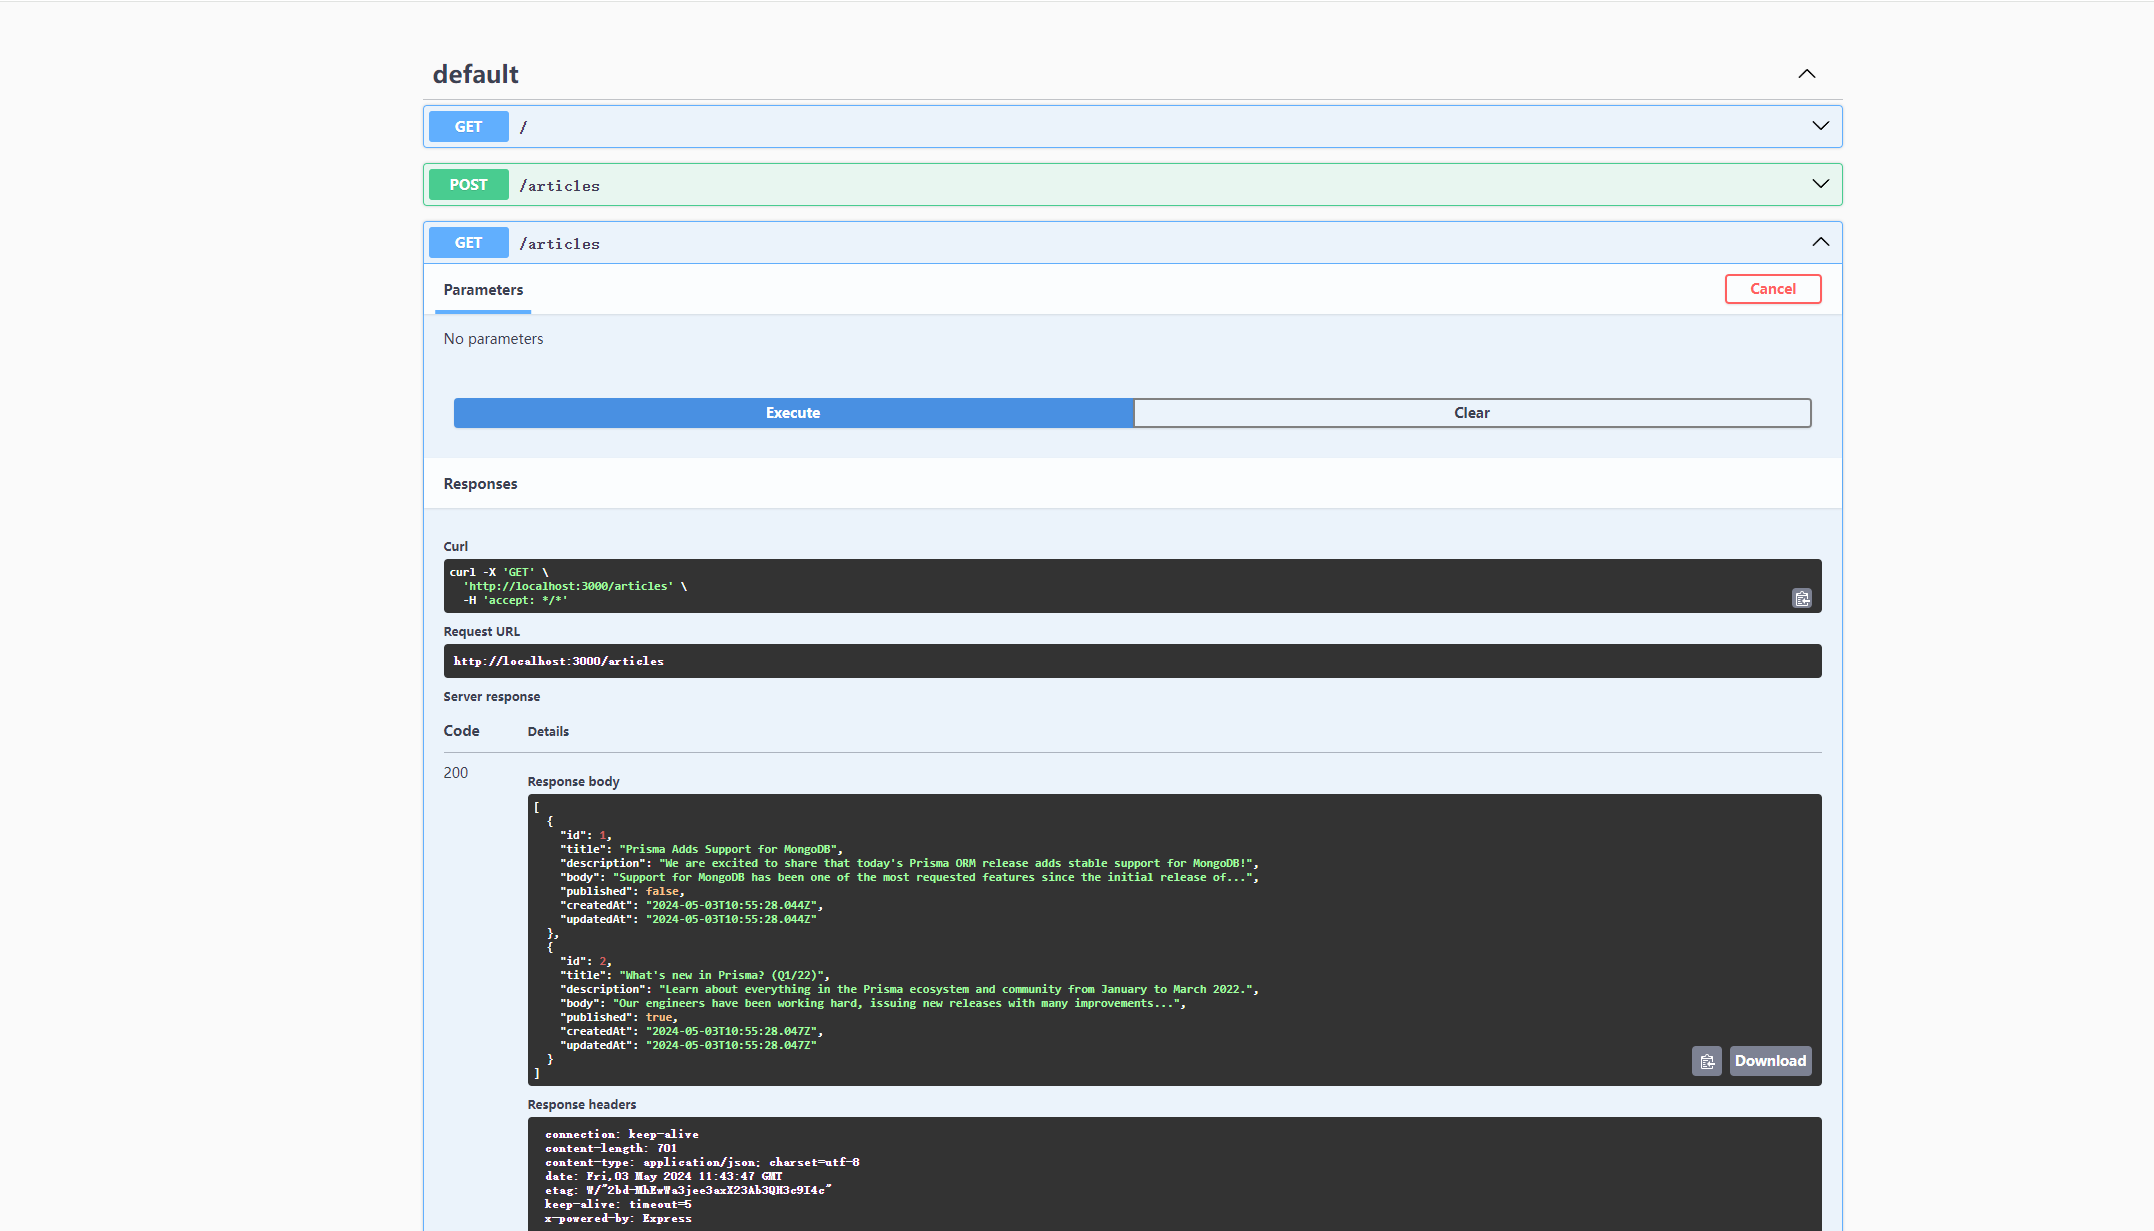Click the content-length: 701 header line
The width and height of the screenshot is (2154, 1231).
[x=610, y=1148]
